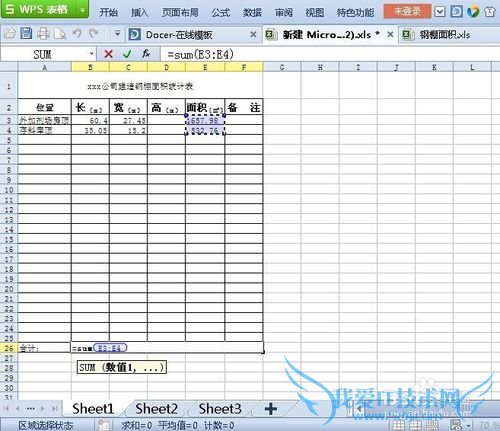Confirm formula with green checkmark
The height and width of the screenshot is (431, 500).
pyautogui.click(x=127, y=54)
